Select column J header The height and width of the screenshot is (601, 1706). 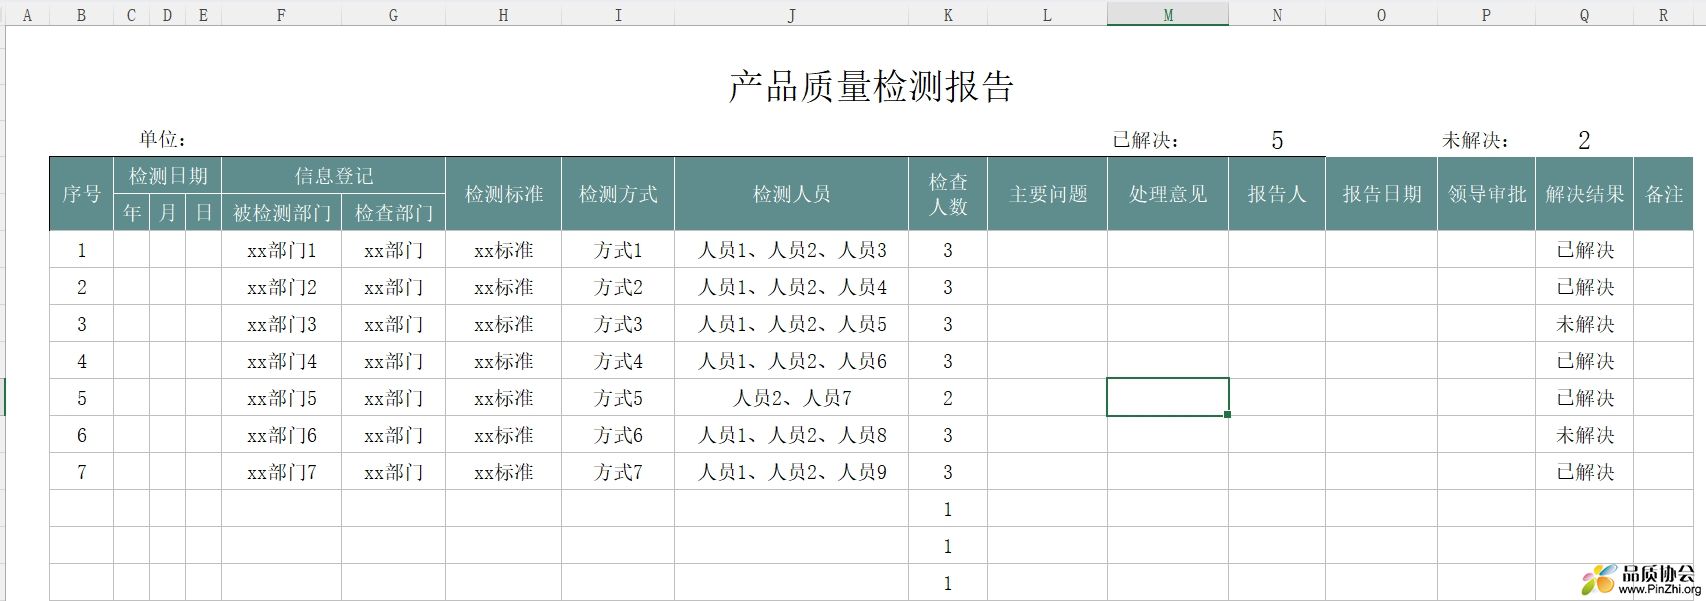pos(791,15)
